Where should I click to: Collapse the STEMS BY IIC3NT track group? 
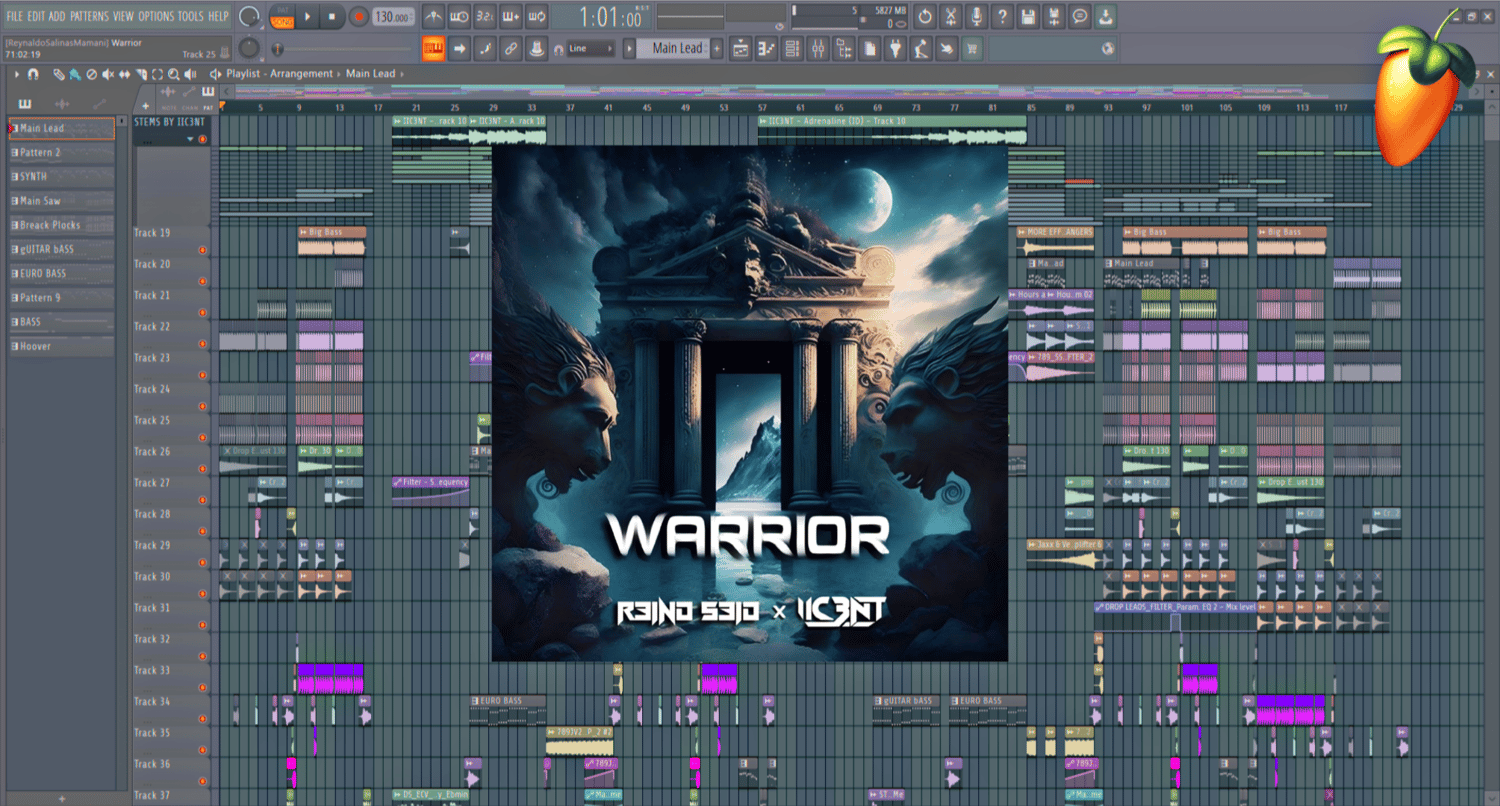coord(190,139)
